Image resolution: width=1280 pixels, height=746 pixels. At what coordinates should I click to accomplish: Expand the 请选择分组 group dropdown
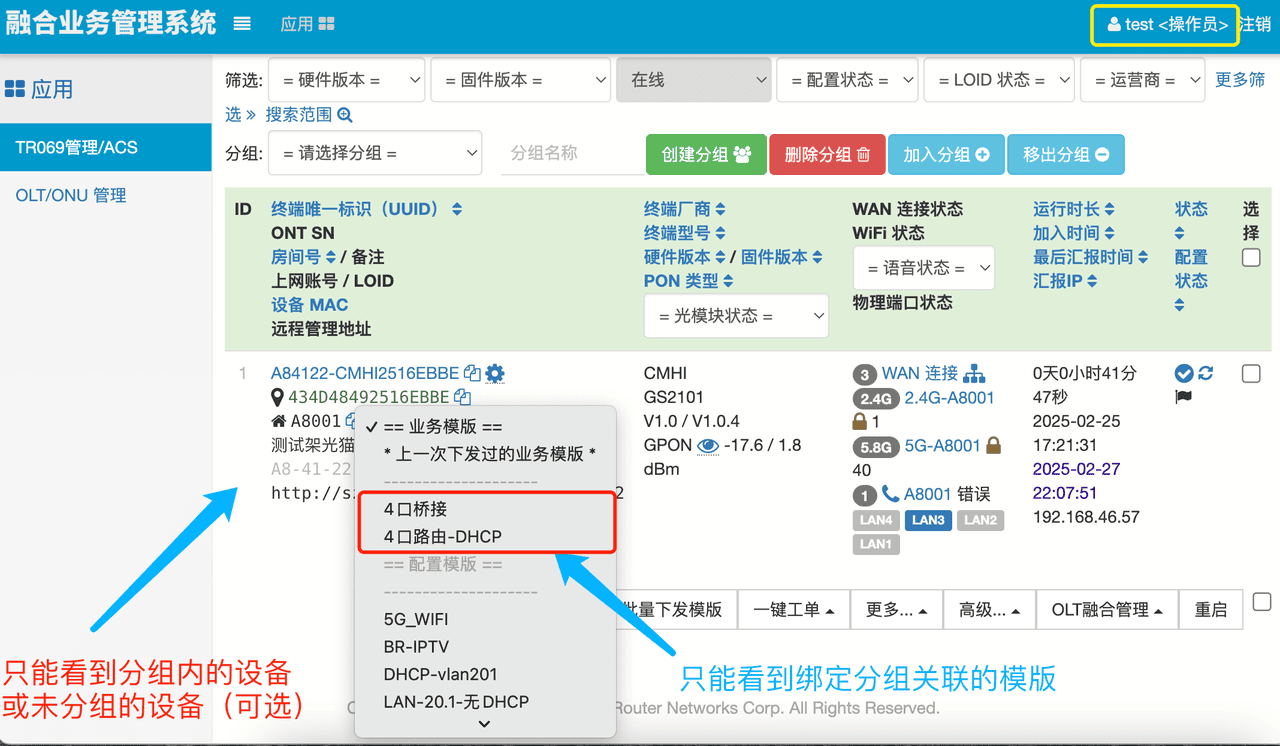click(x=375, y=154)
